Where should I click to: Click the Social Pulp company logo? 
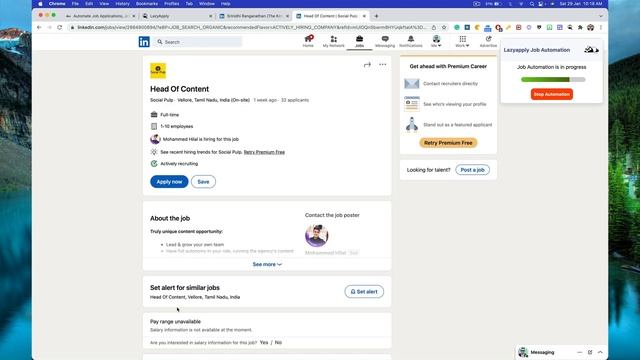158,71
